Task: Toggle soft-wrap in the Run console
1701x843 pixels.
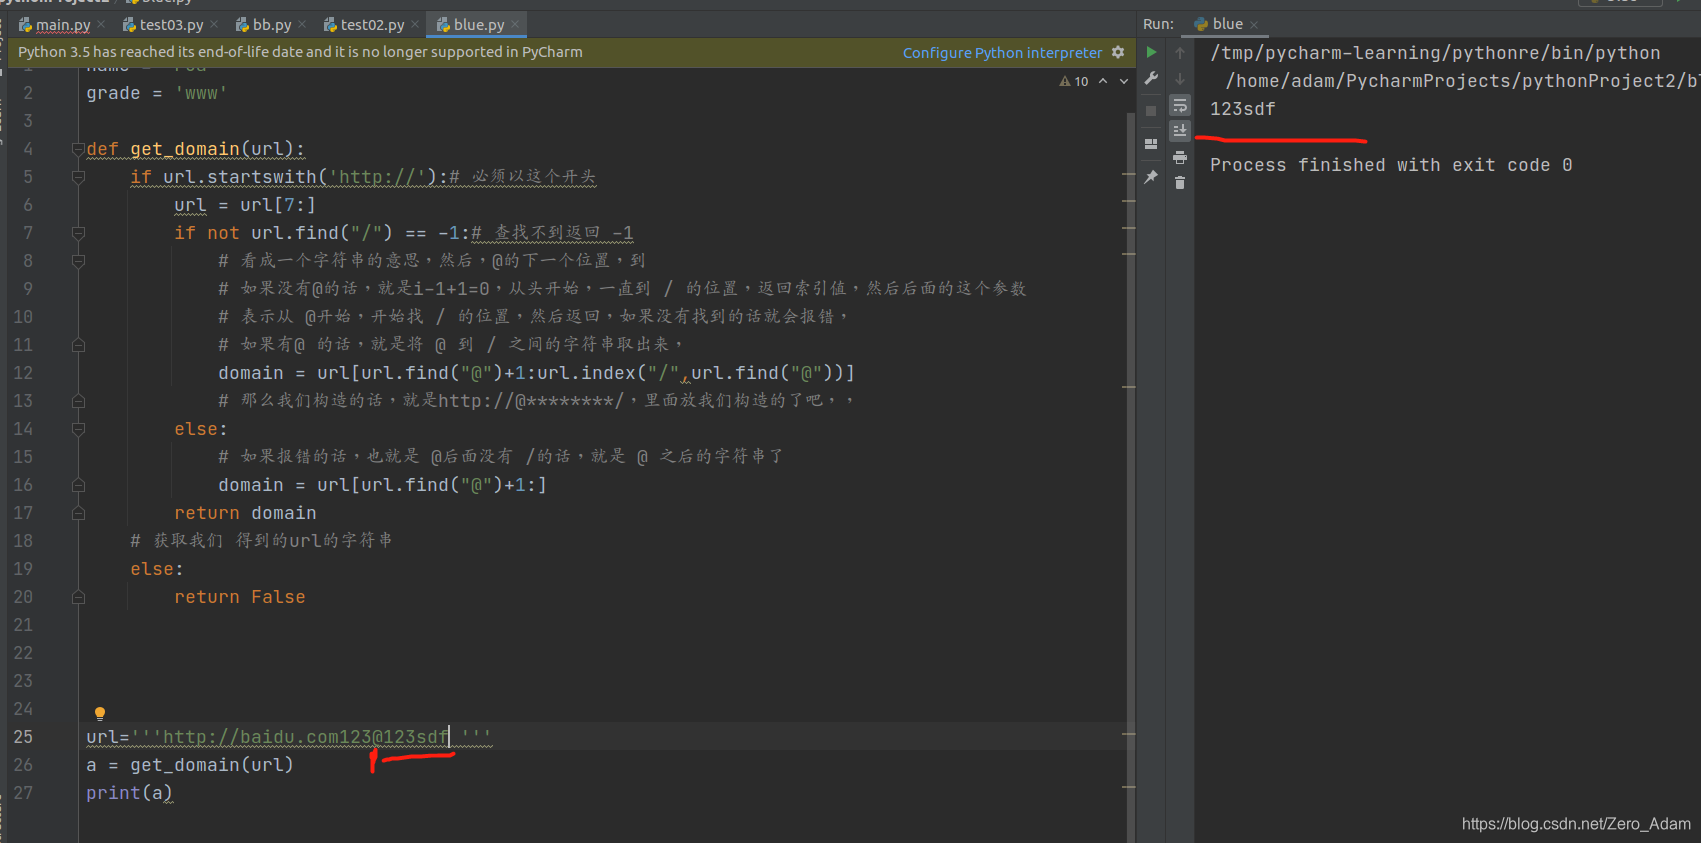Action: coord(1180,105)
